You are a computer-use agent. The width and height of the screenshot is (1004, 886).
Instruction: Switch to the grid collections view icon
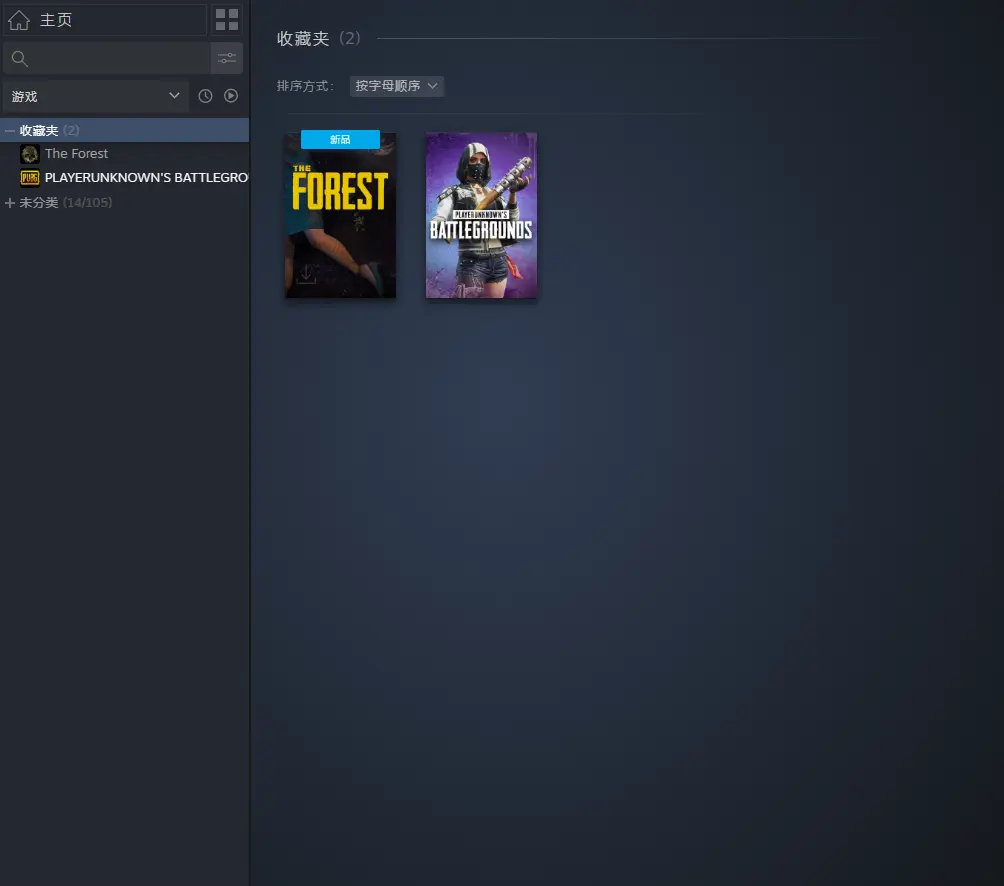tap(227, 20)
